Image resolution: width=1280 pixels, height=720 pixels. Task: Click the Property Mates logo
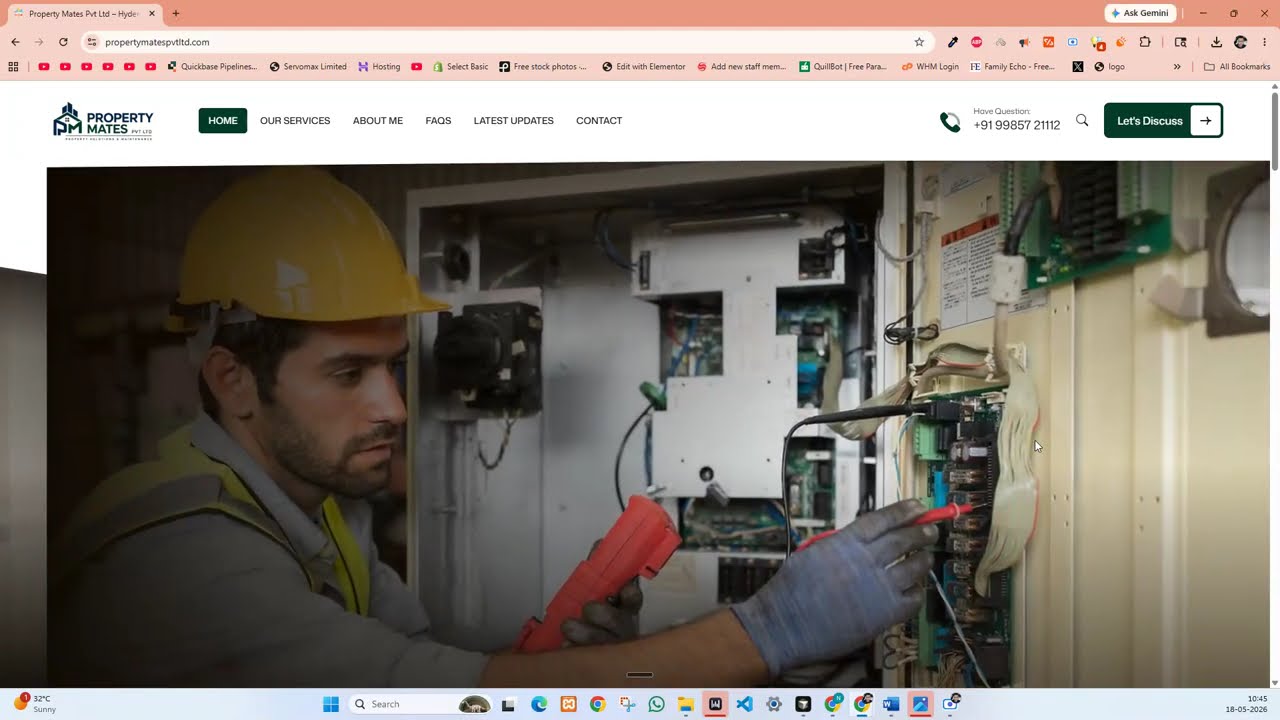(103, 121)
